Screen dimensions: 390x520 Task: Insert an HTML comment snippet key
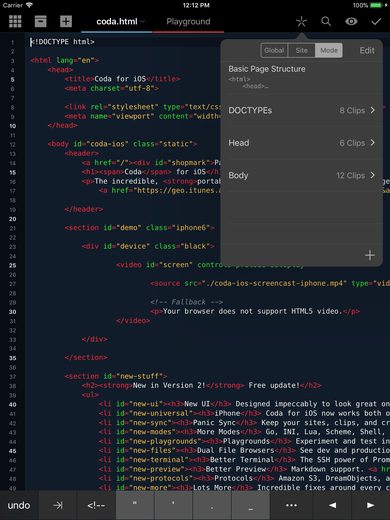click(96, 505)
